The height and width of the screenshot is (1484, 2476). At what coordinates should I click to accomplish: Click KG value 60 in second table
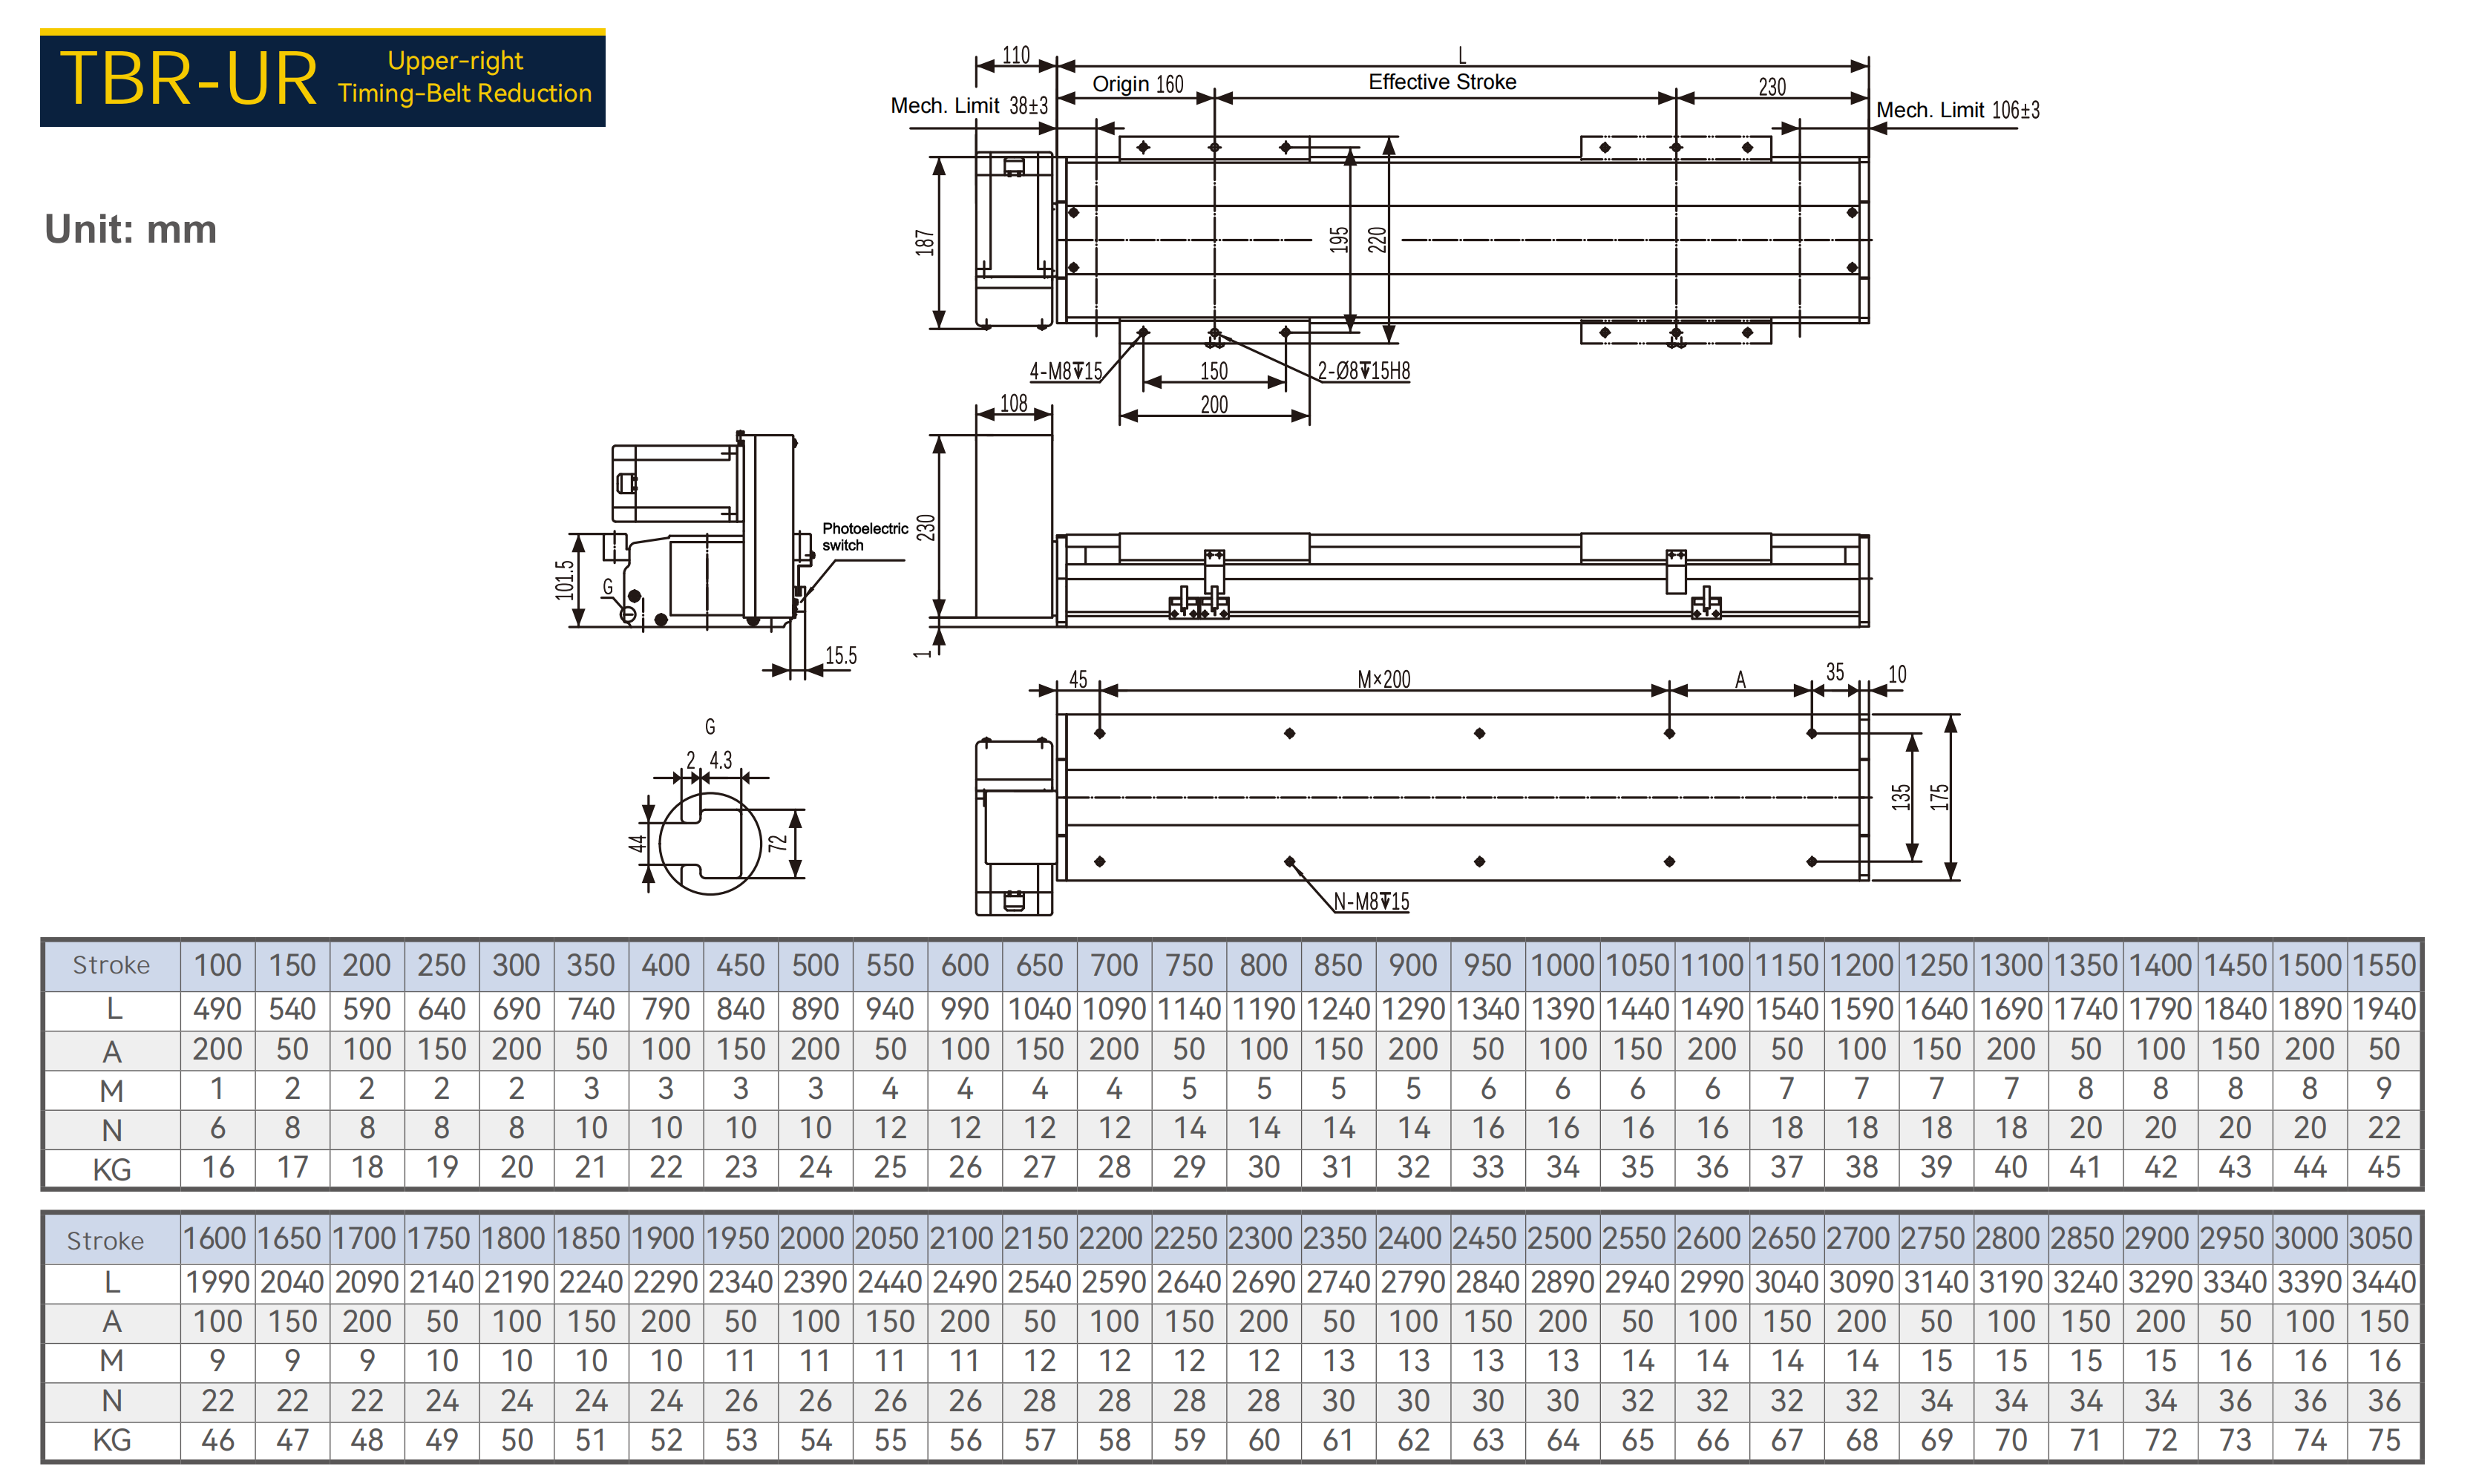1264,1440
